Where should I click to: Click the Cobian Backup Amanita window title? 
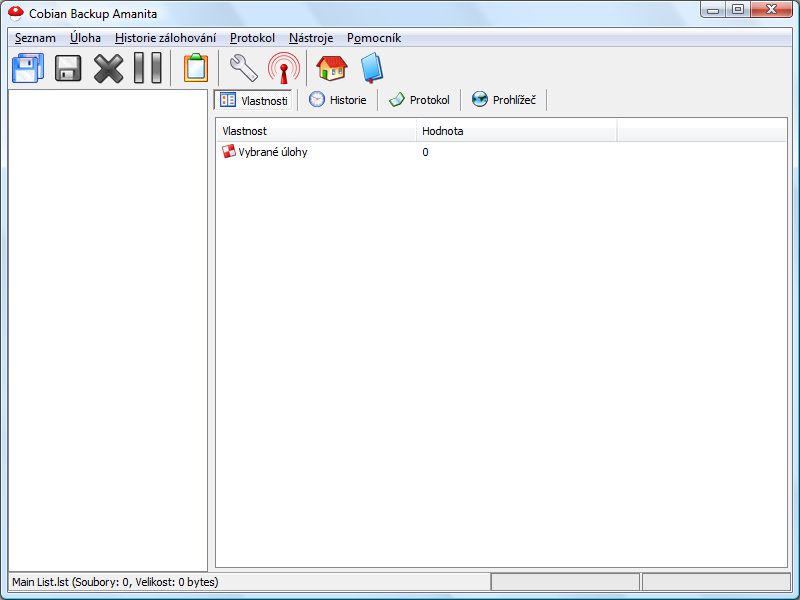click(x=93, y=13)
